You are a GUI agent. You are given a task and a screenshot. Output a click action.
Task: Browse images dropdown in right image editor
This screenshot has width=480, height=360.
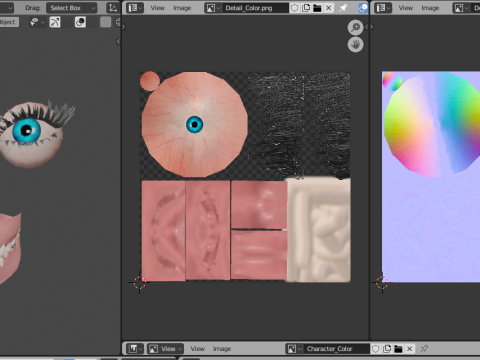click(x=461, y=8)
